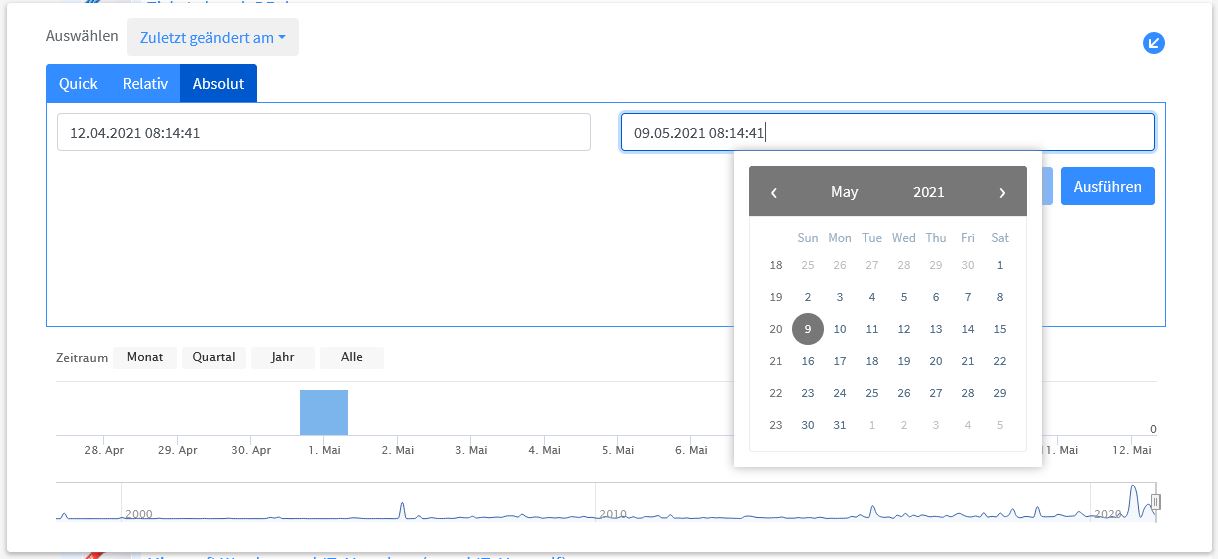Select May 31 in the calendar
This screenshot has width=1218, height=559.
click(x=840, y=425)
